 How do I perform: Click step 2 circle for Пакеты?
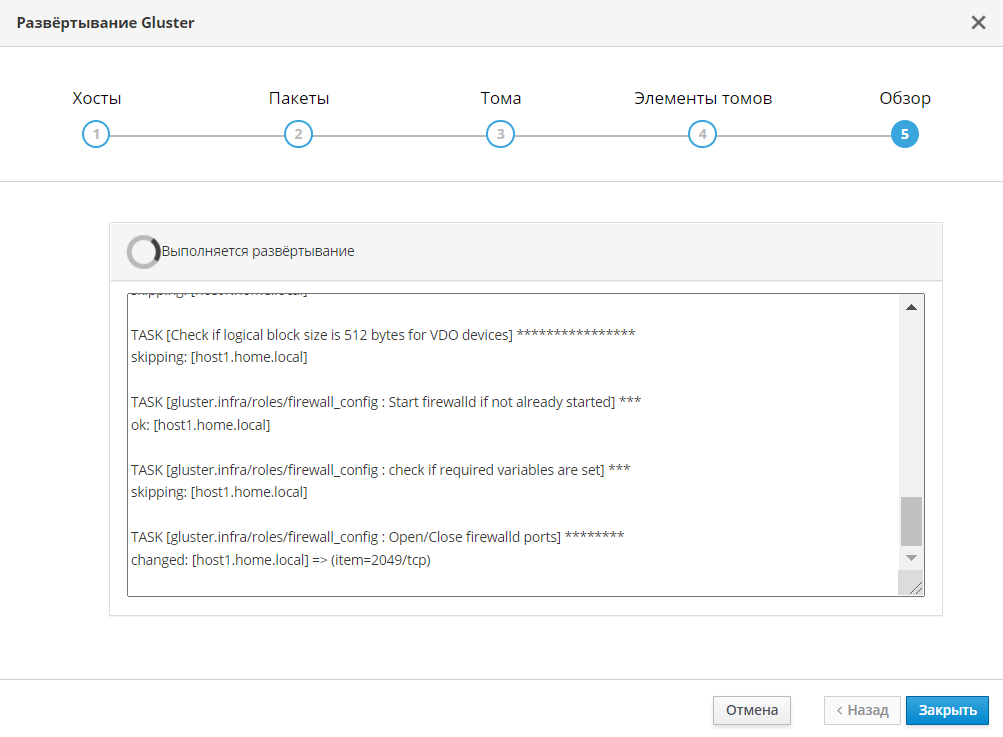[298, 135]
